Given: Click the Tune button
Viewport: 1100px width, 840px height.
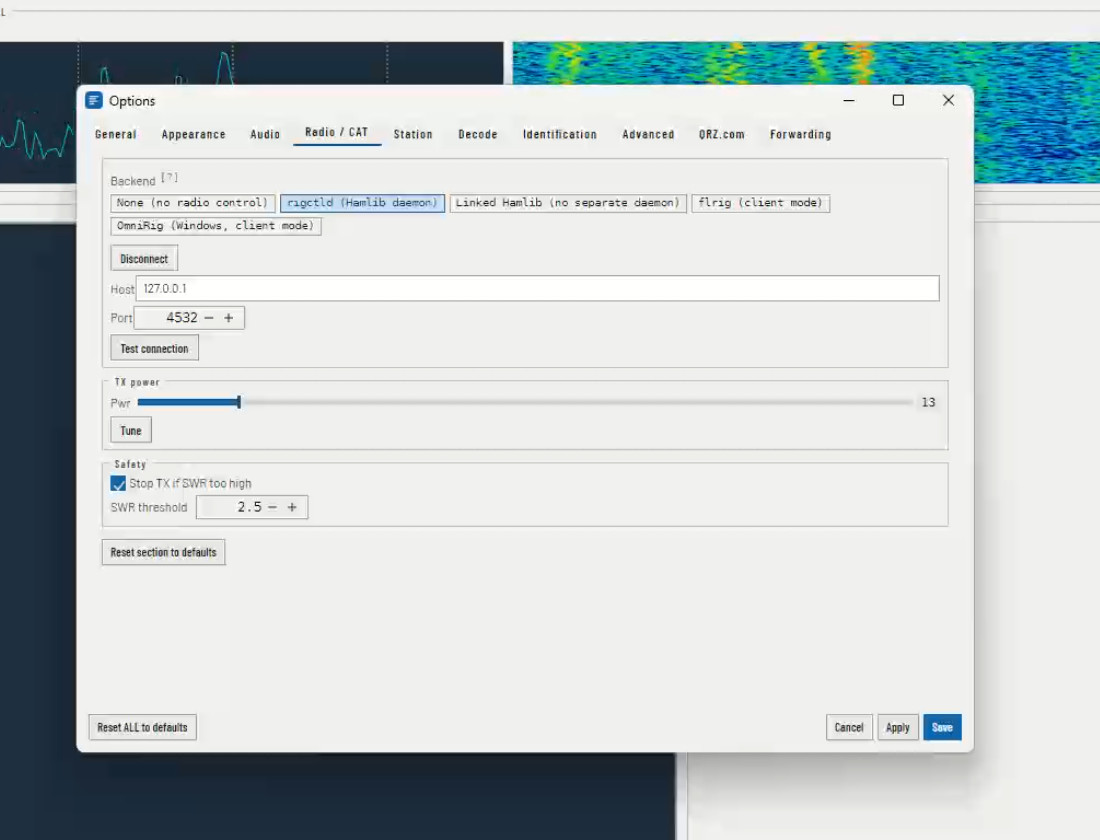Looking at the screenshot, I should [x=131, y=430].
